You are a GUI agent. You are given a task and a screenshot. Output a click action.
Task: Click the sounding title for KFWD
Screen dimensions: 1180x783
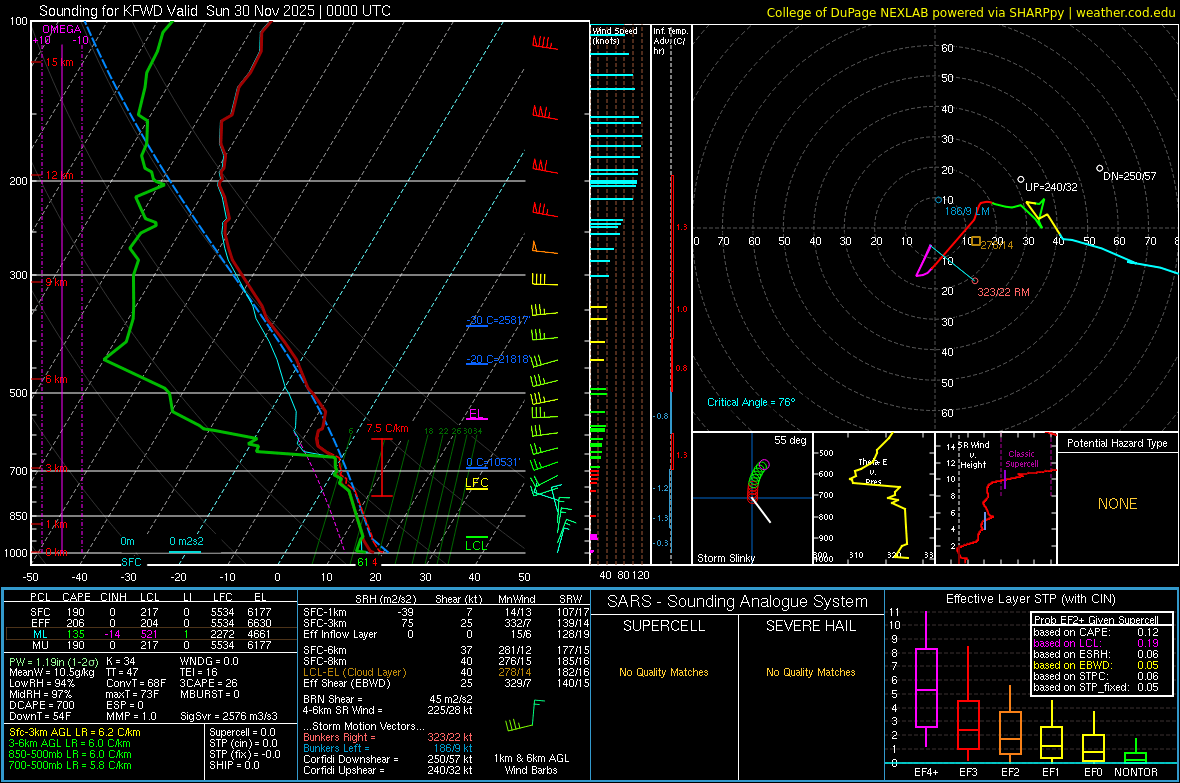[x=214, y=11]
